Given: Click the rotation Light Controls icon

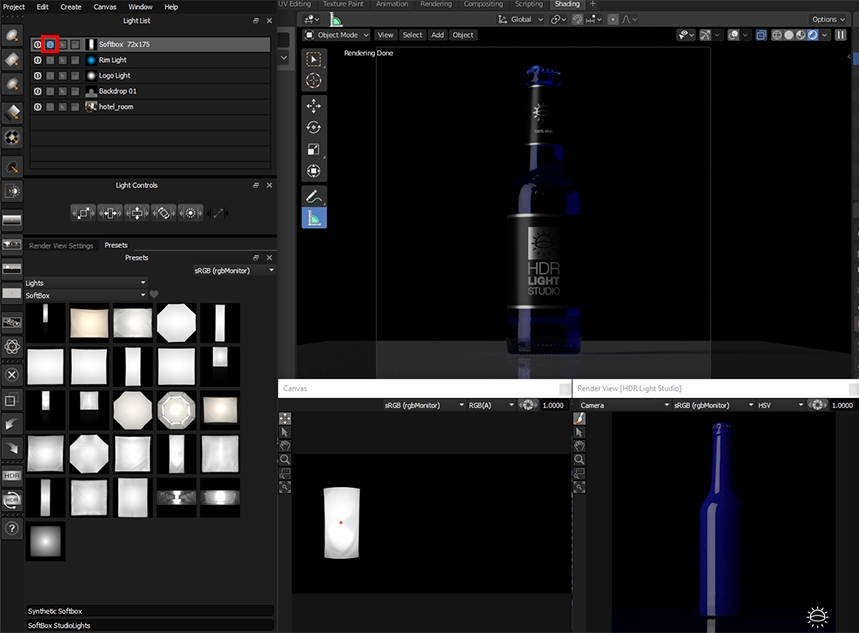Looking at the screenshot, I should click(164, 213).
